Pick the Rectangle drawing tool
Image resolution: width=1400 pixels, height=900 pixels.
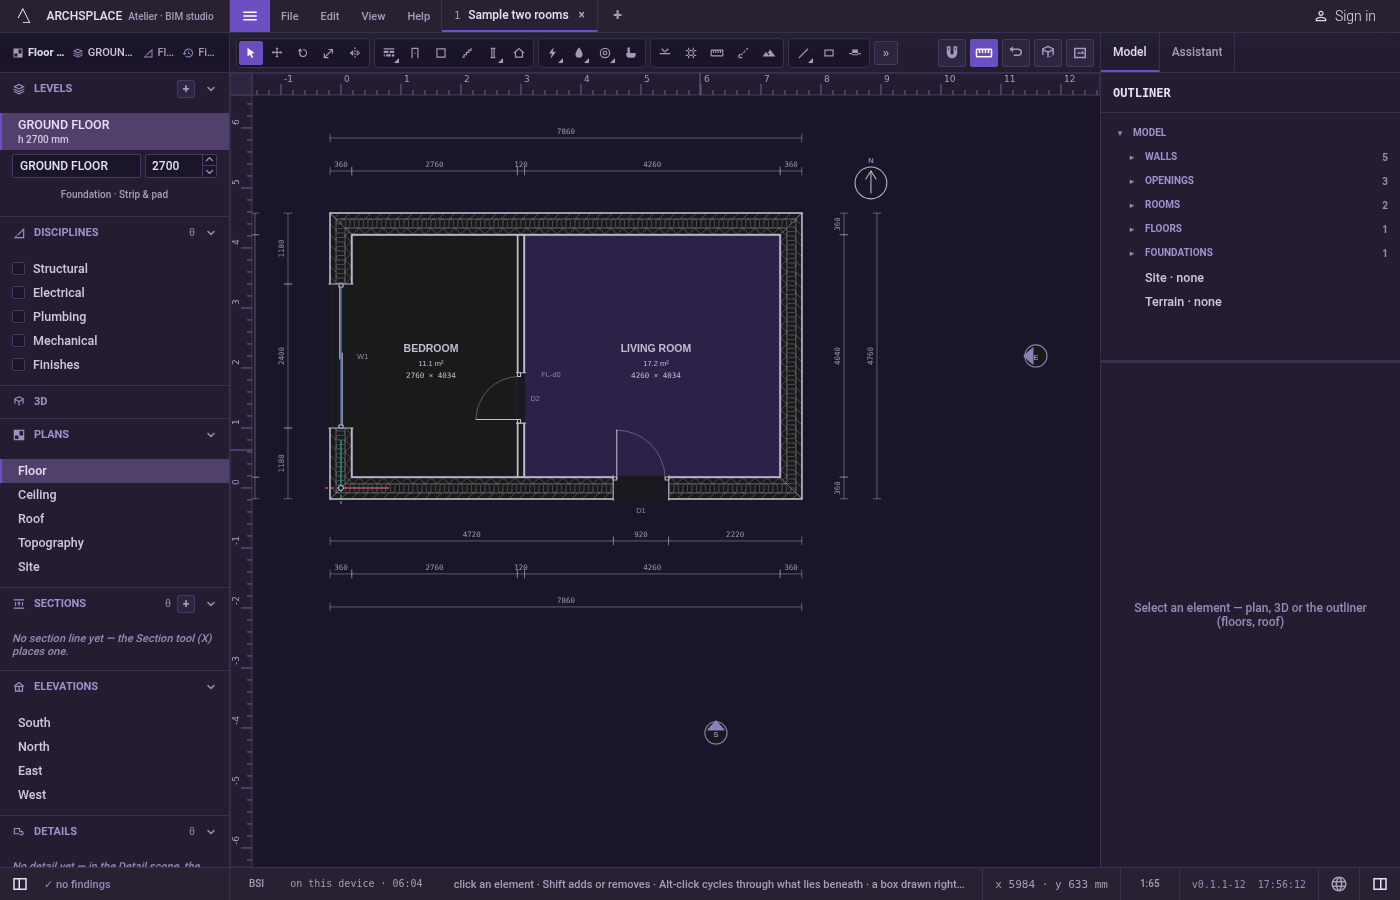pos(829,53)
